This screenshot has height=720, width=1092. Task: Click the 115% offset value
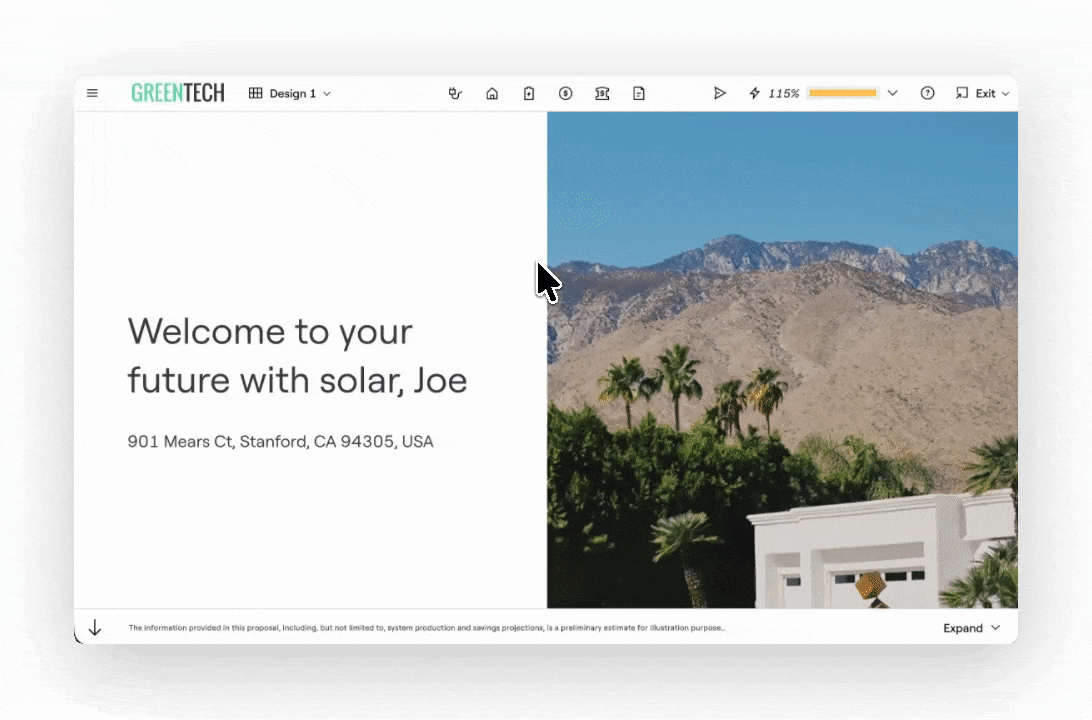784,93
